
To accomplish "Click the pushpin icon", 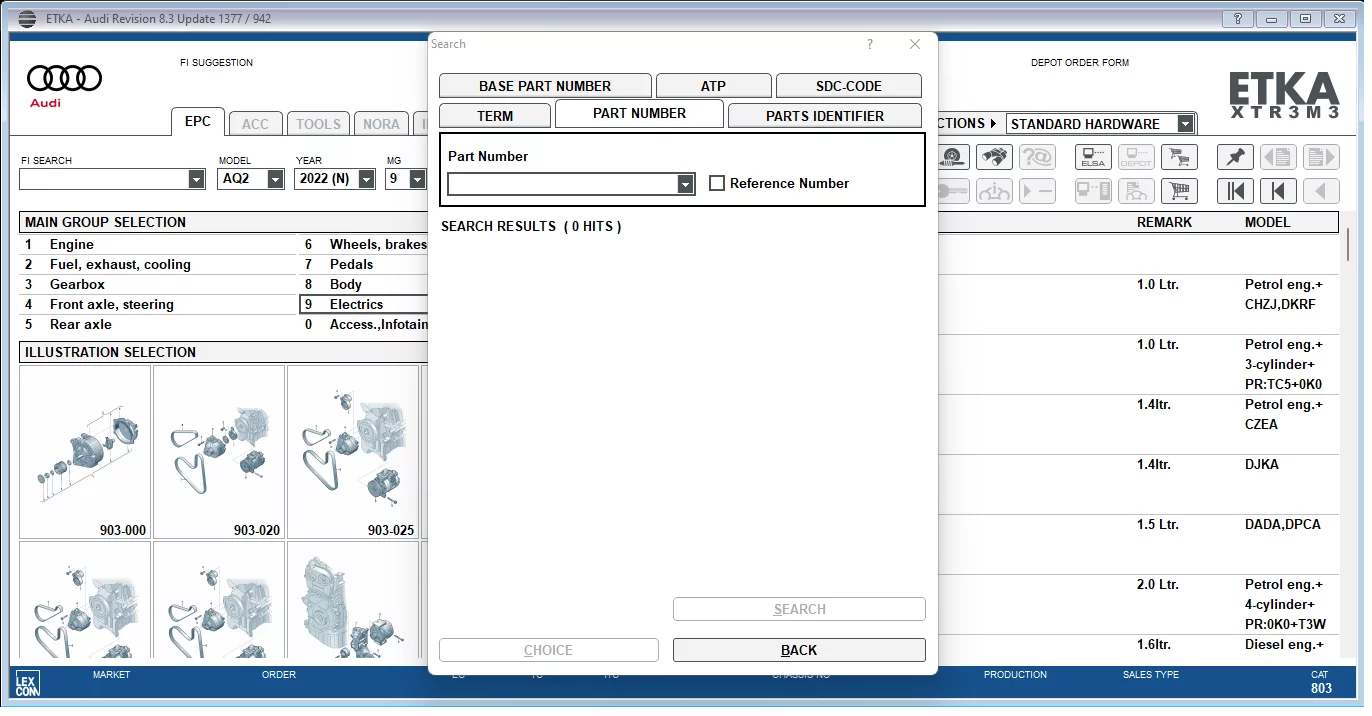I will point(1235,157).
